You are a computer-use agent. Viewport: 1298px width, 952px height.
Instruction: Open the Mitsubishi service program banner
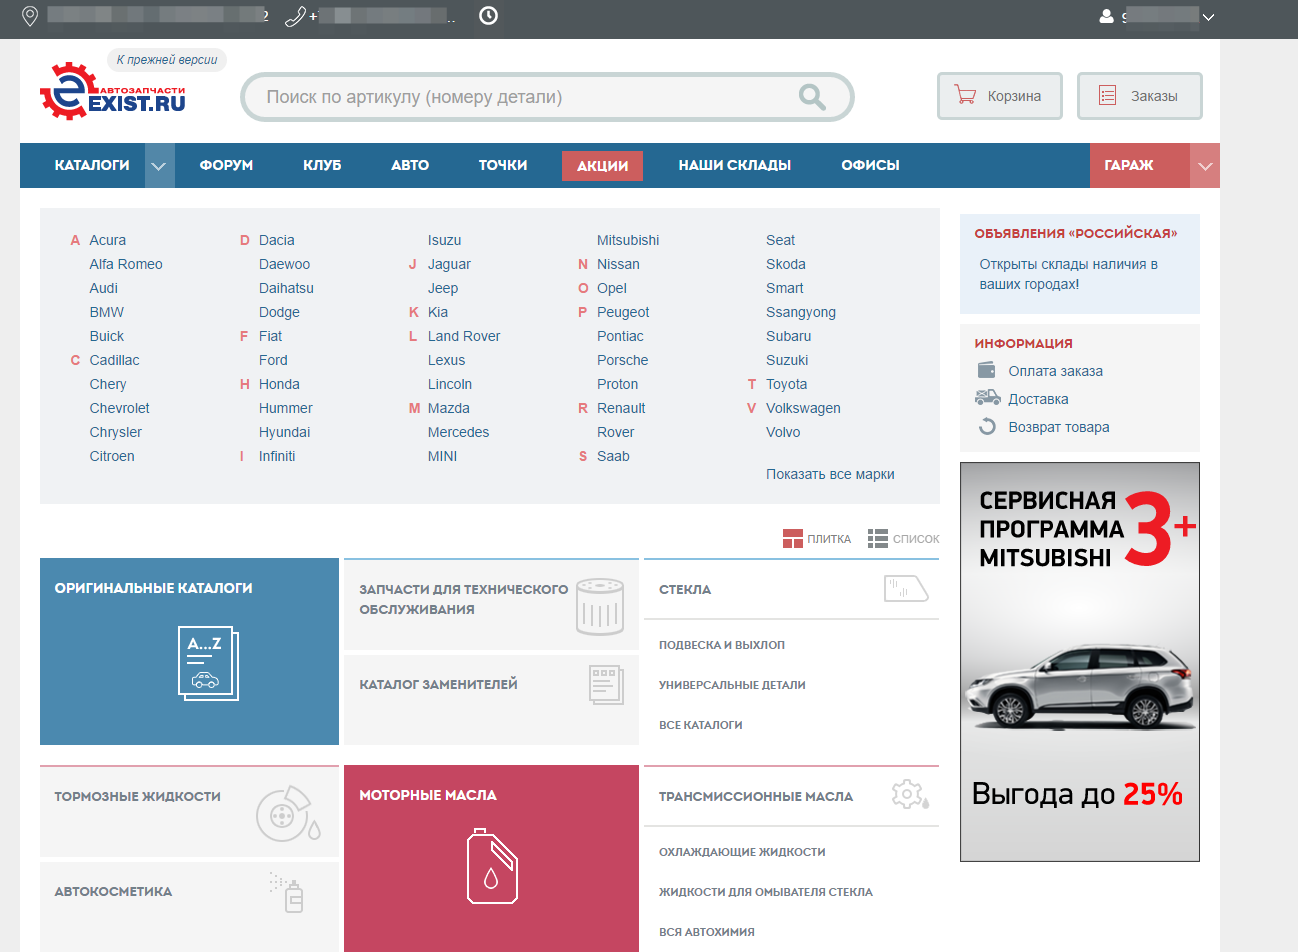1080,662
